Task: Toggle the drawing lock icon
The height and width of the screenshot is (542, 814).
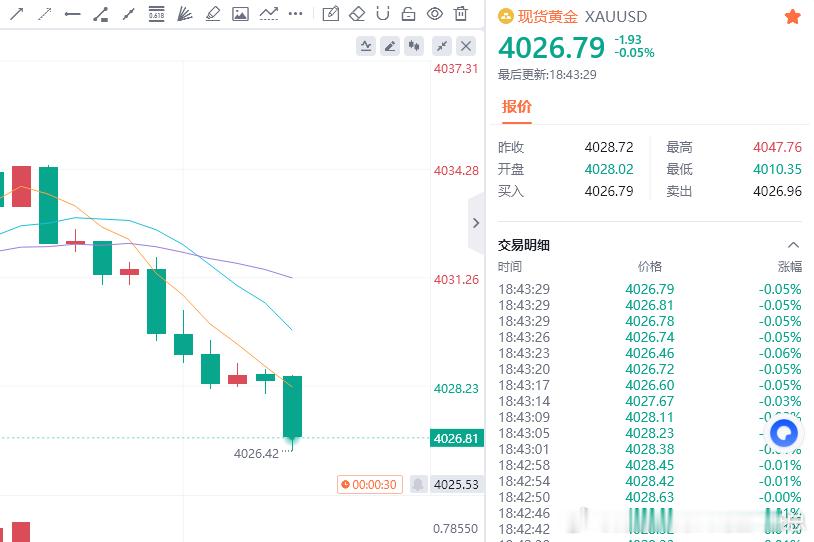Action: click(x=409, y=14)
